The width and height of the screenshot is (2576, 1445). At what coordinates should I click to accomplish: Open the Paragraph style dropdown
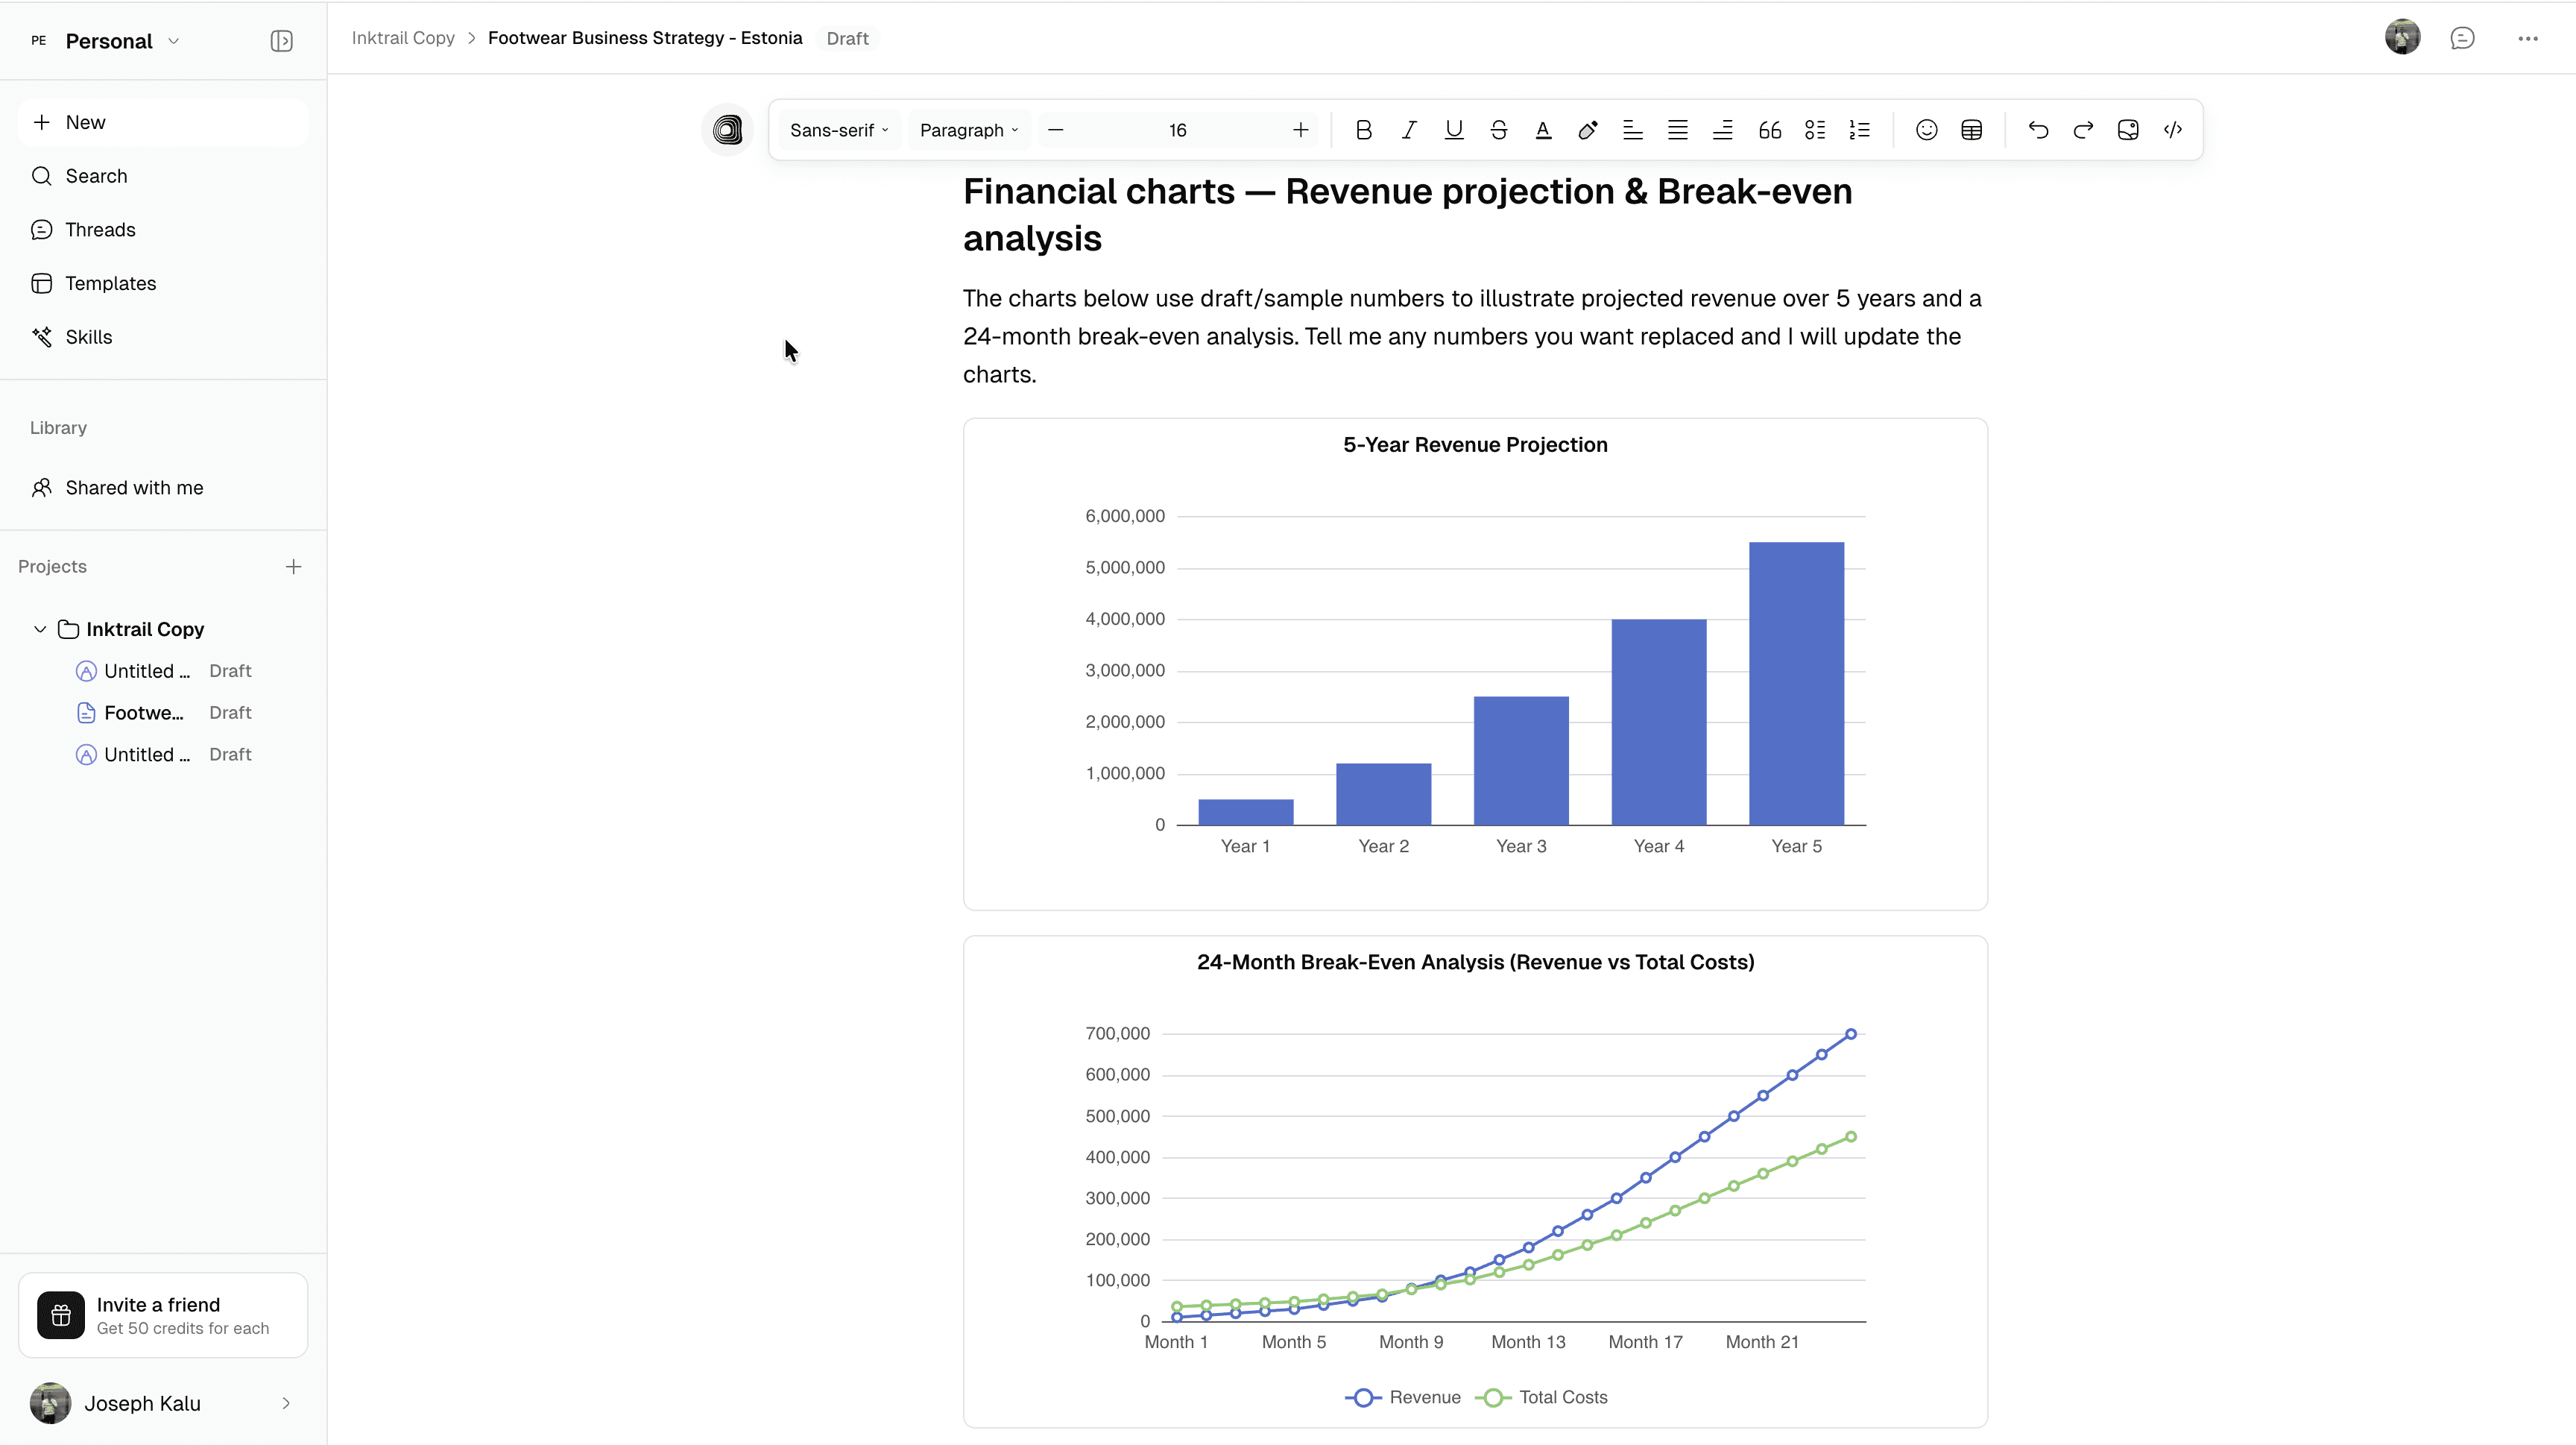[966, 130]
